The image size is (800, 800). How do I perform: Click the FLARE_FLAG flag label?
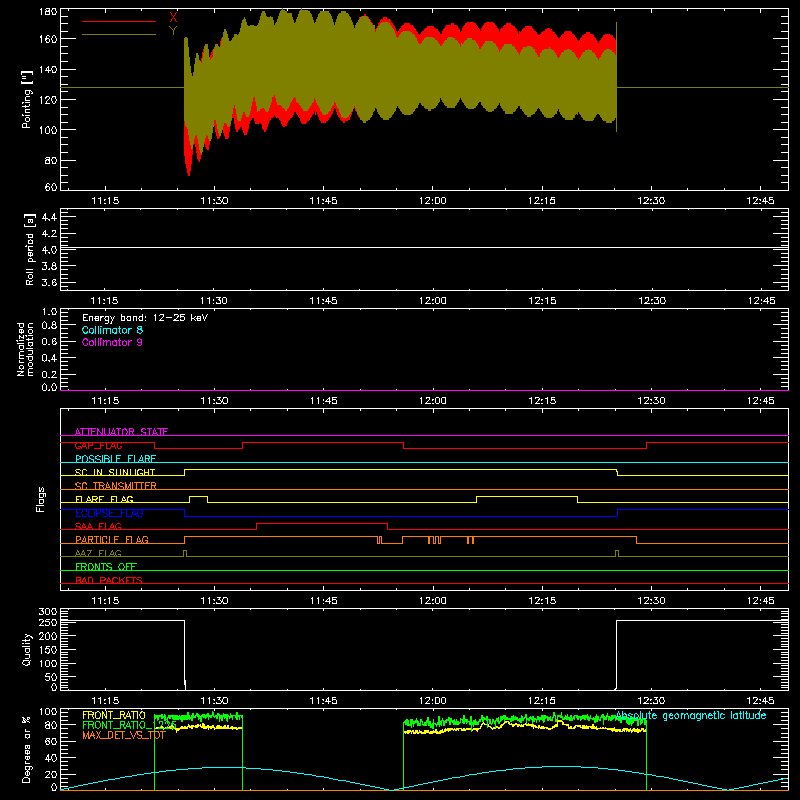[104, 499]
